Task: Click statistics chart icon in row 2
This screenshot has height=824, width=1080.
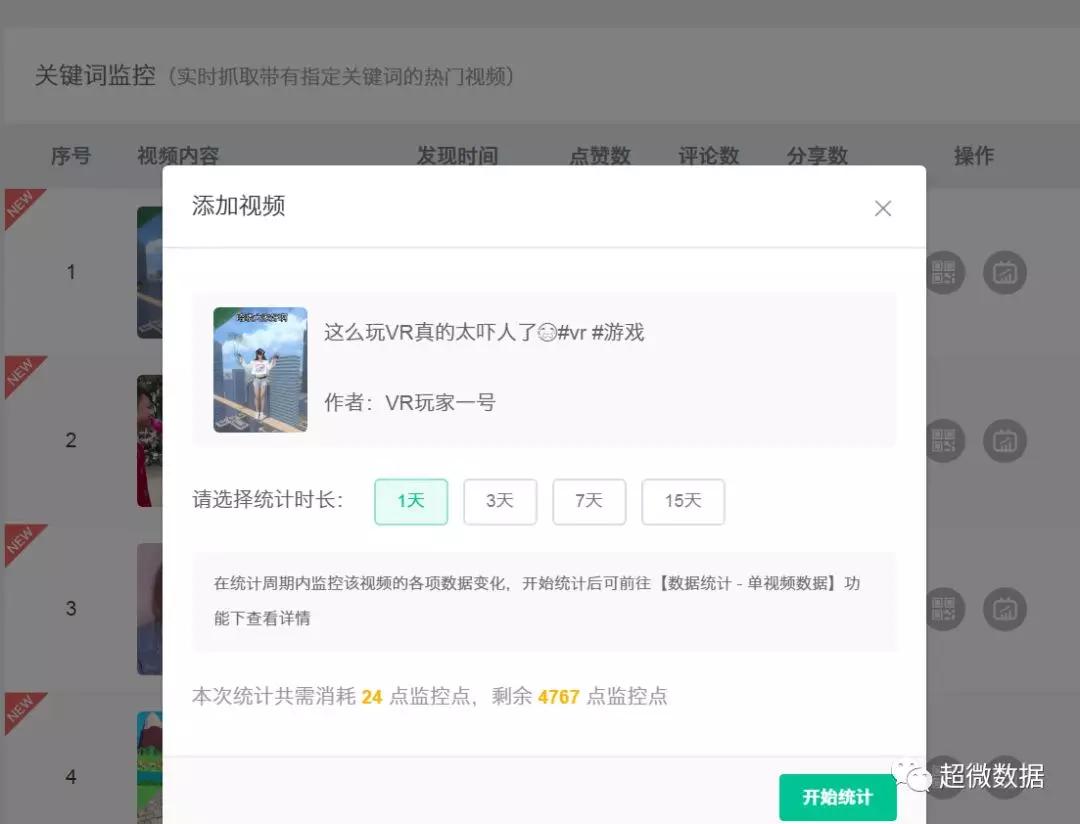Action: (x=1004, y=441)
